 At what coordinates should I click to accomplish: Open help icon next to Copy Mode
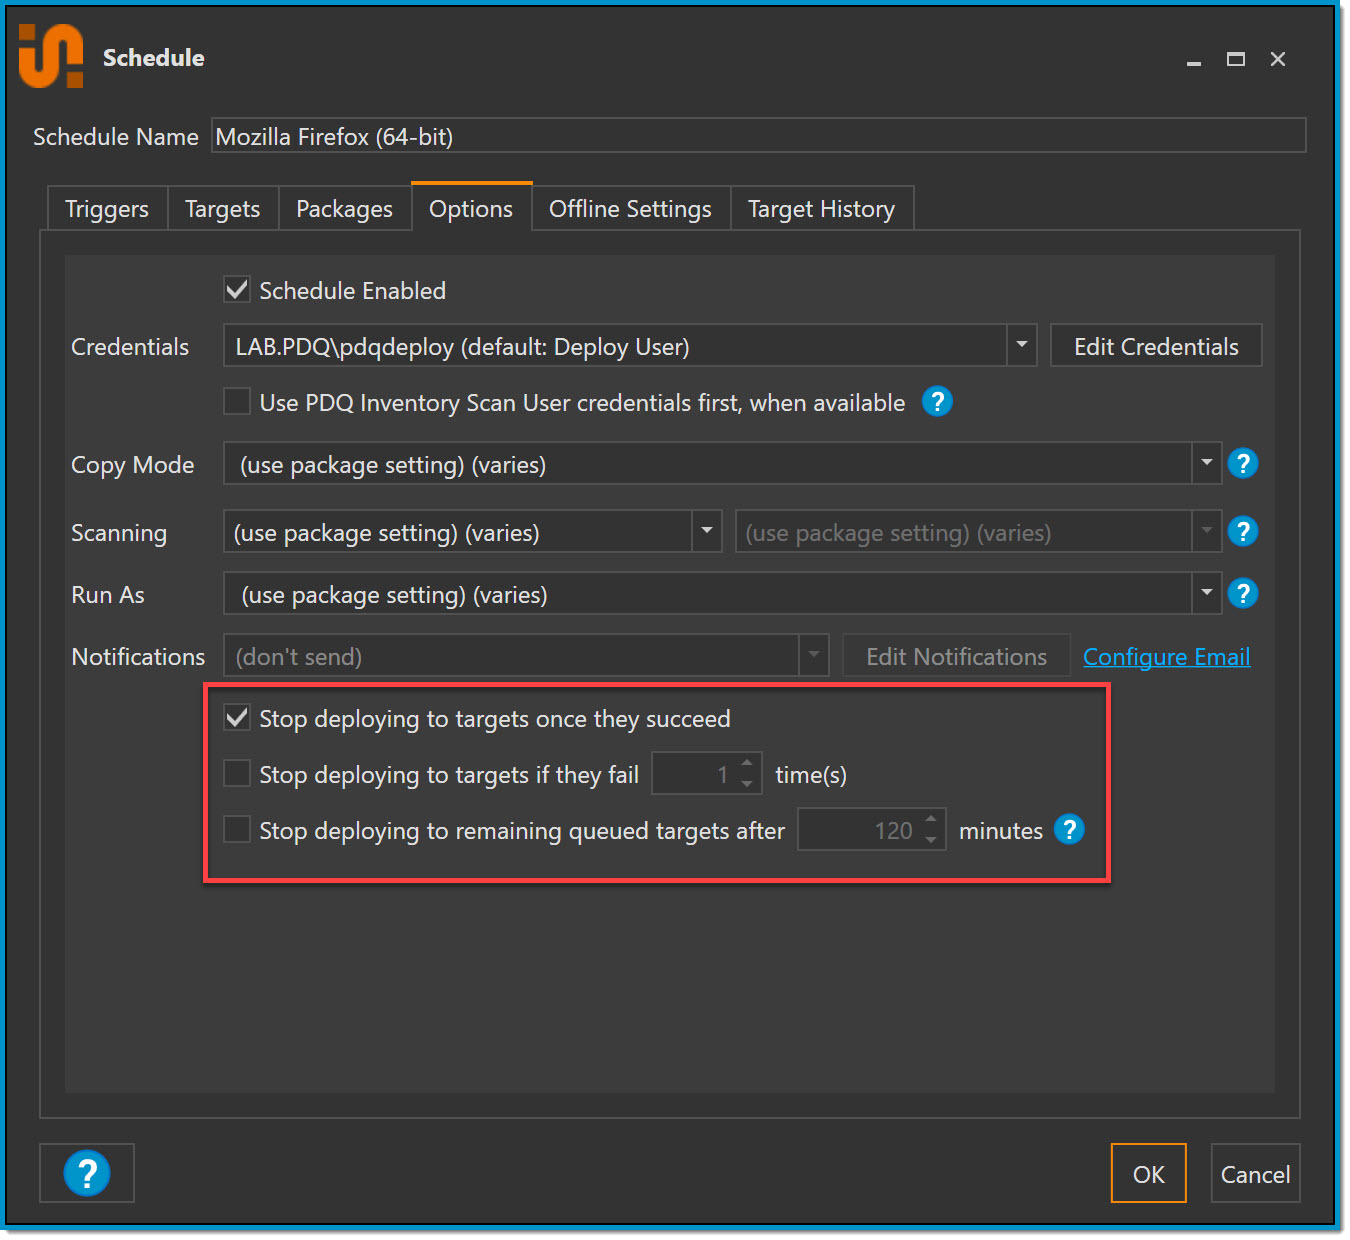(x=1243, y=463)
